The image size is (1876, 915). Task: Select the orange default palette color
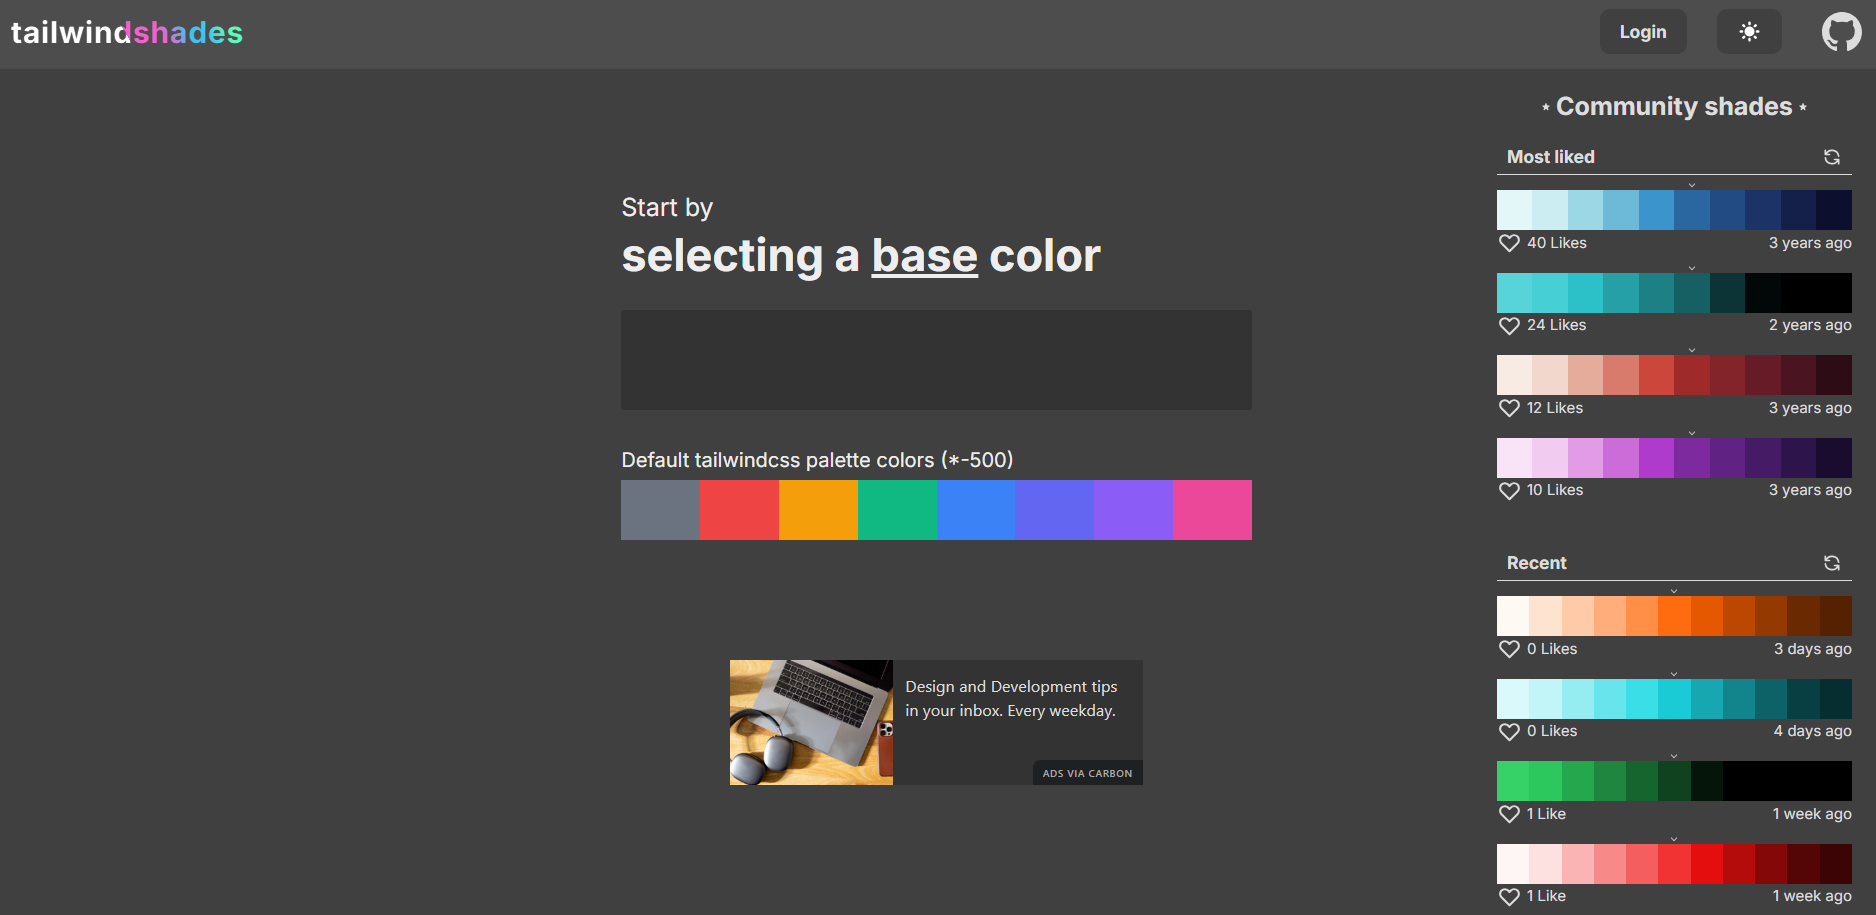[x=818, y=510]
